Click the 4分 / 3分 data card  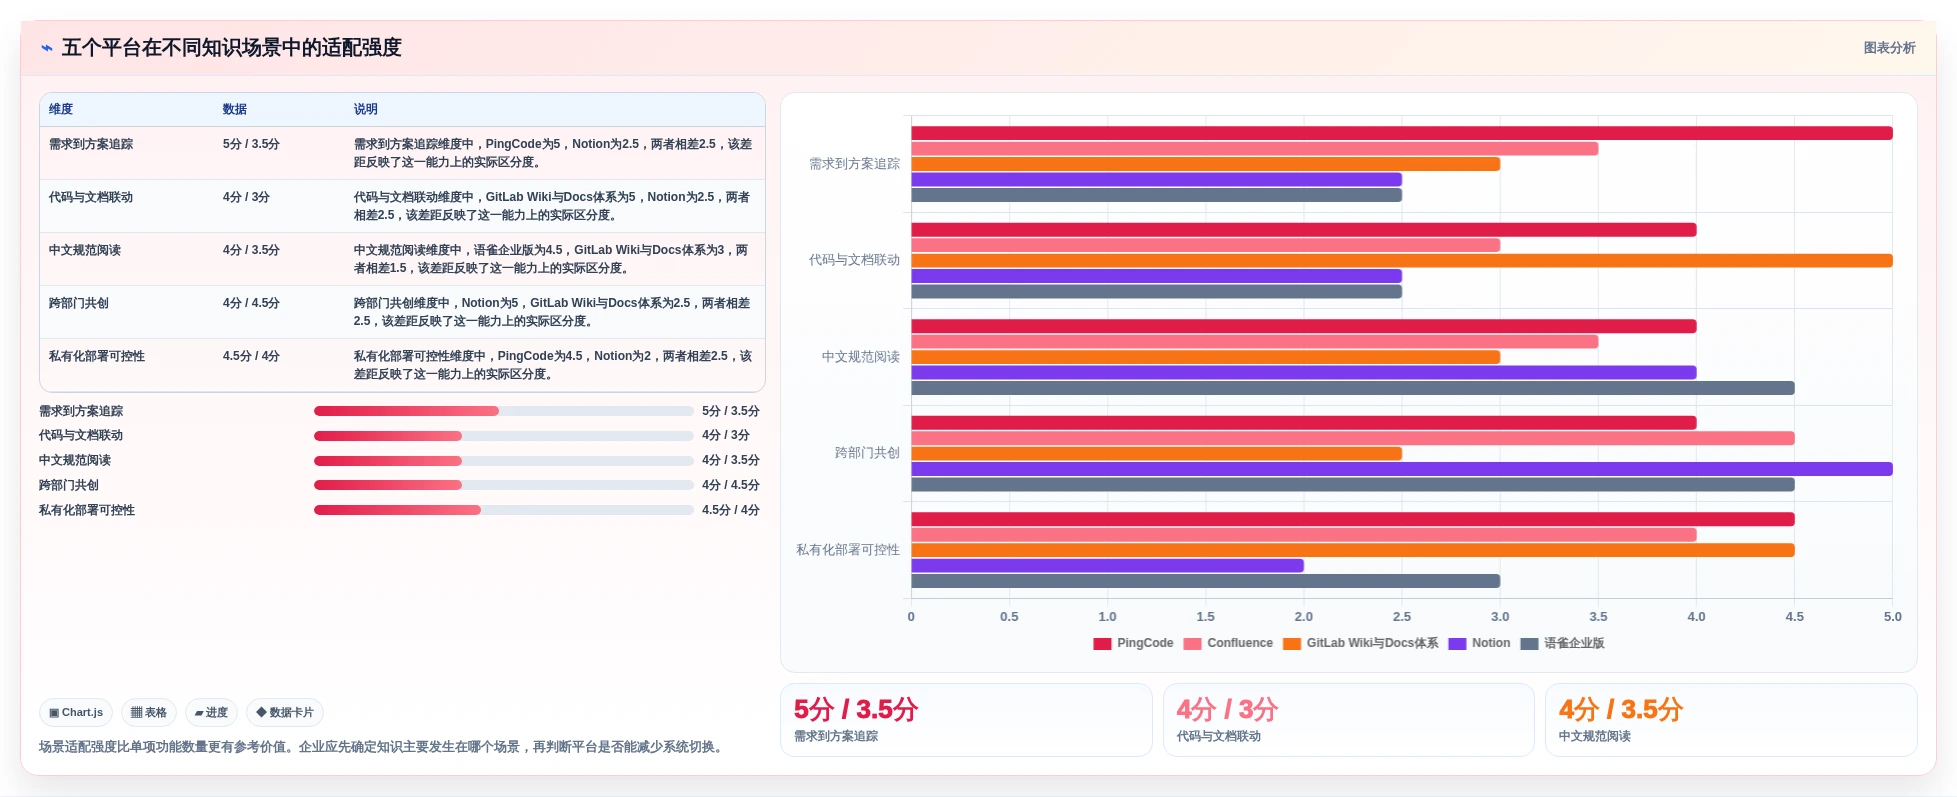[x=1348, y=720]
